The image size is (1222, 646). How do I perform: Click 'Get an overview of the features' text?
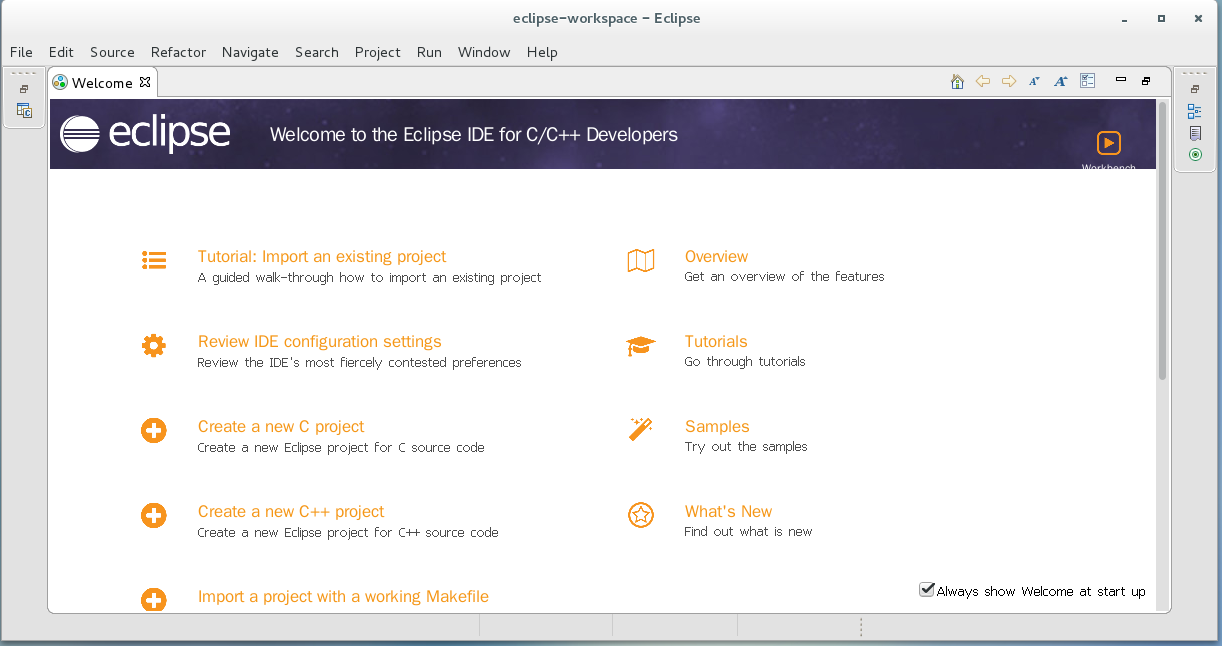click(x=784, y=277)
